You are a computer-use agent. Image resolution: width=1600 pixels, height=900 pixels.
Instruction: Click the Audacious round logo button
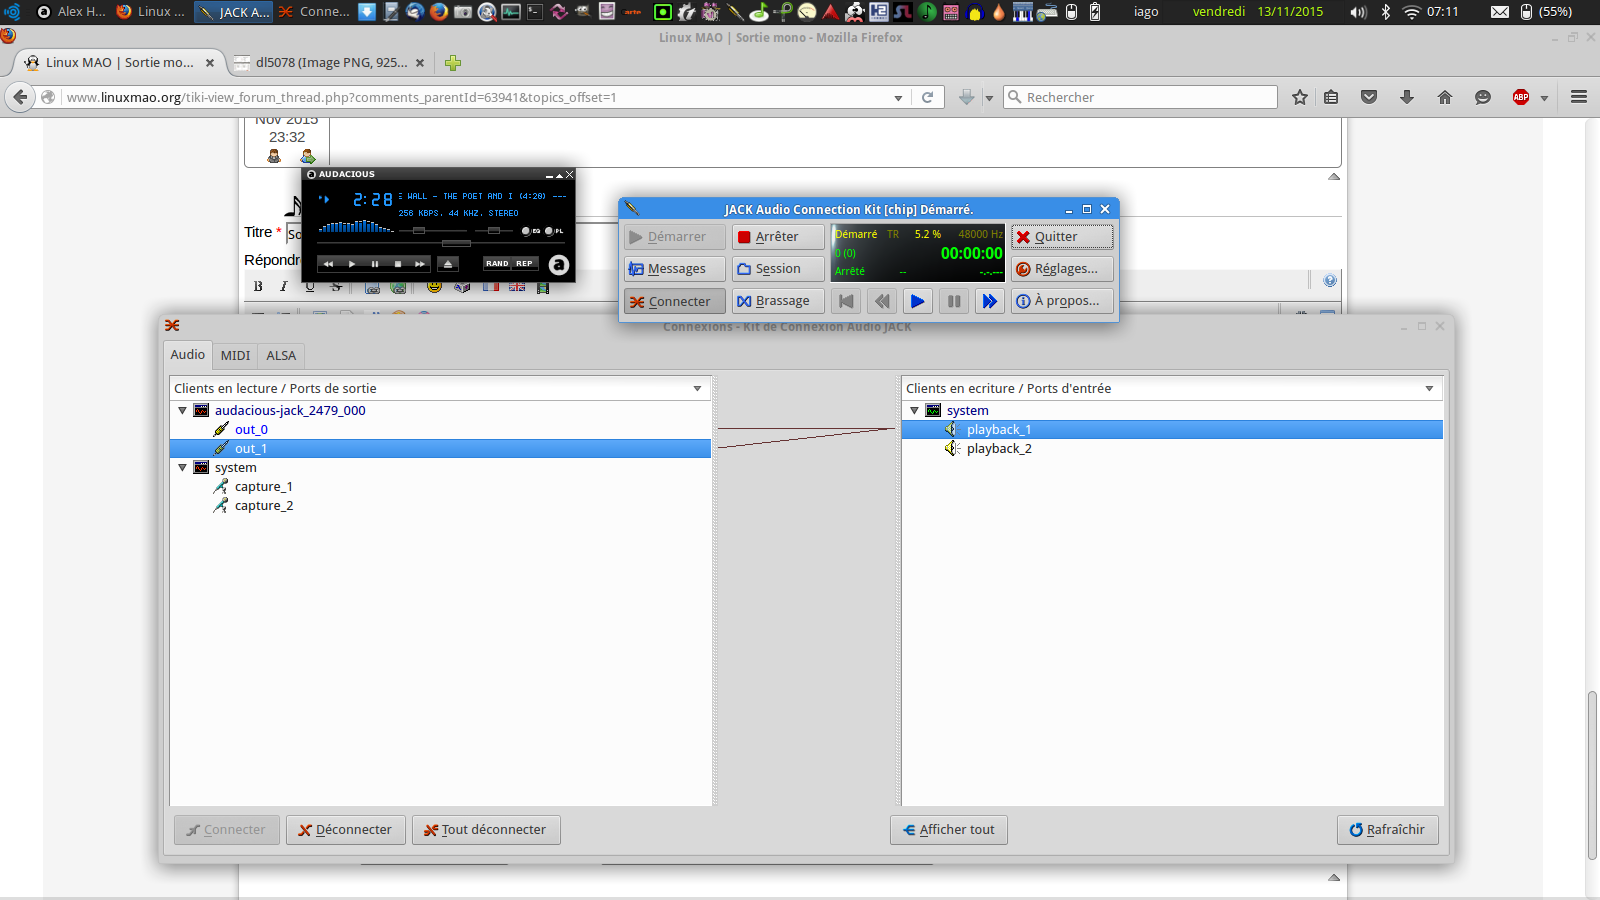(x=559, y=264)
